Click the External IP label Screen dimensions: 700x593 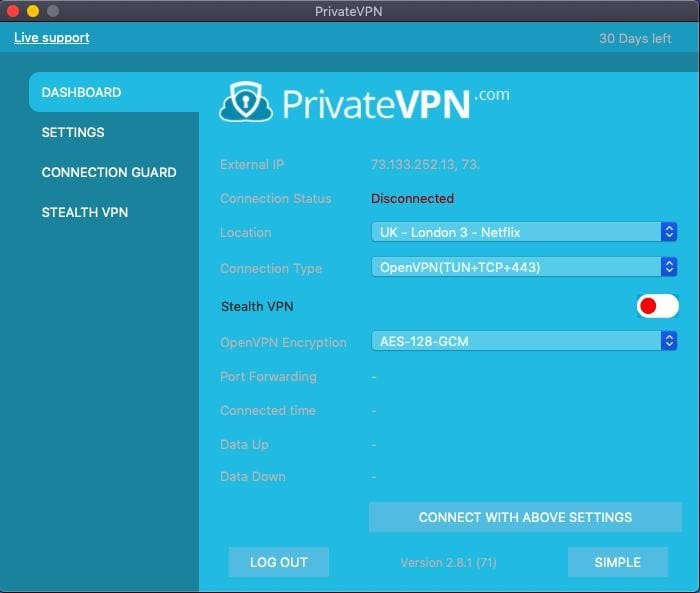pos(252,165)
